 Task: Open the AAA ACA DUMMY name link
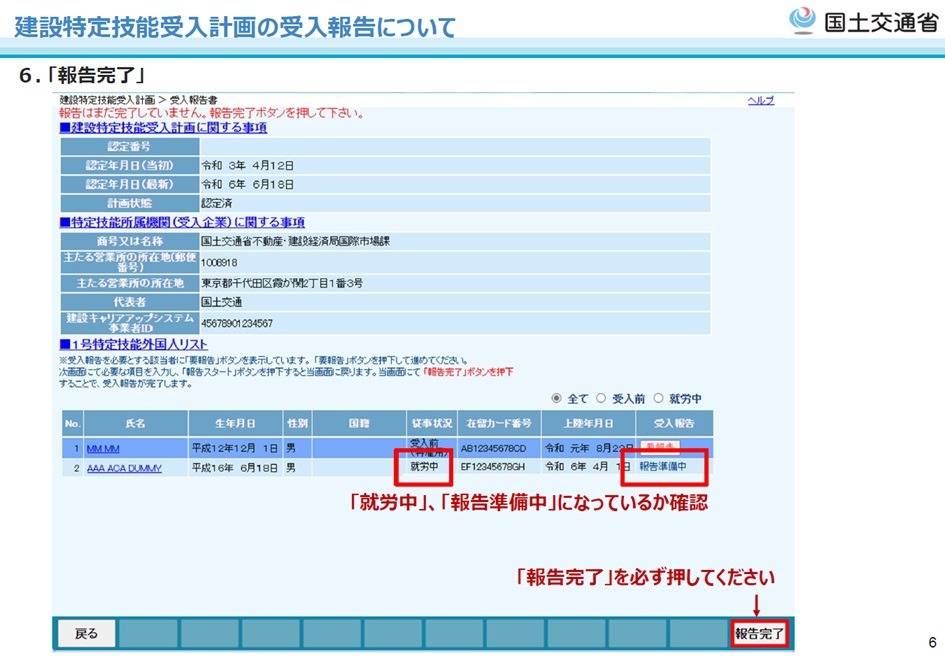point(124,468)
